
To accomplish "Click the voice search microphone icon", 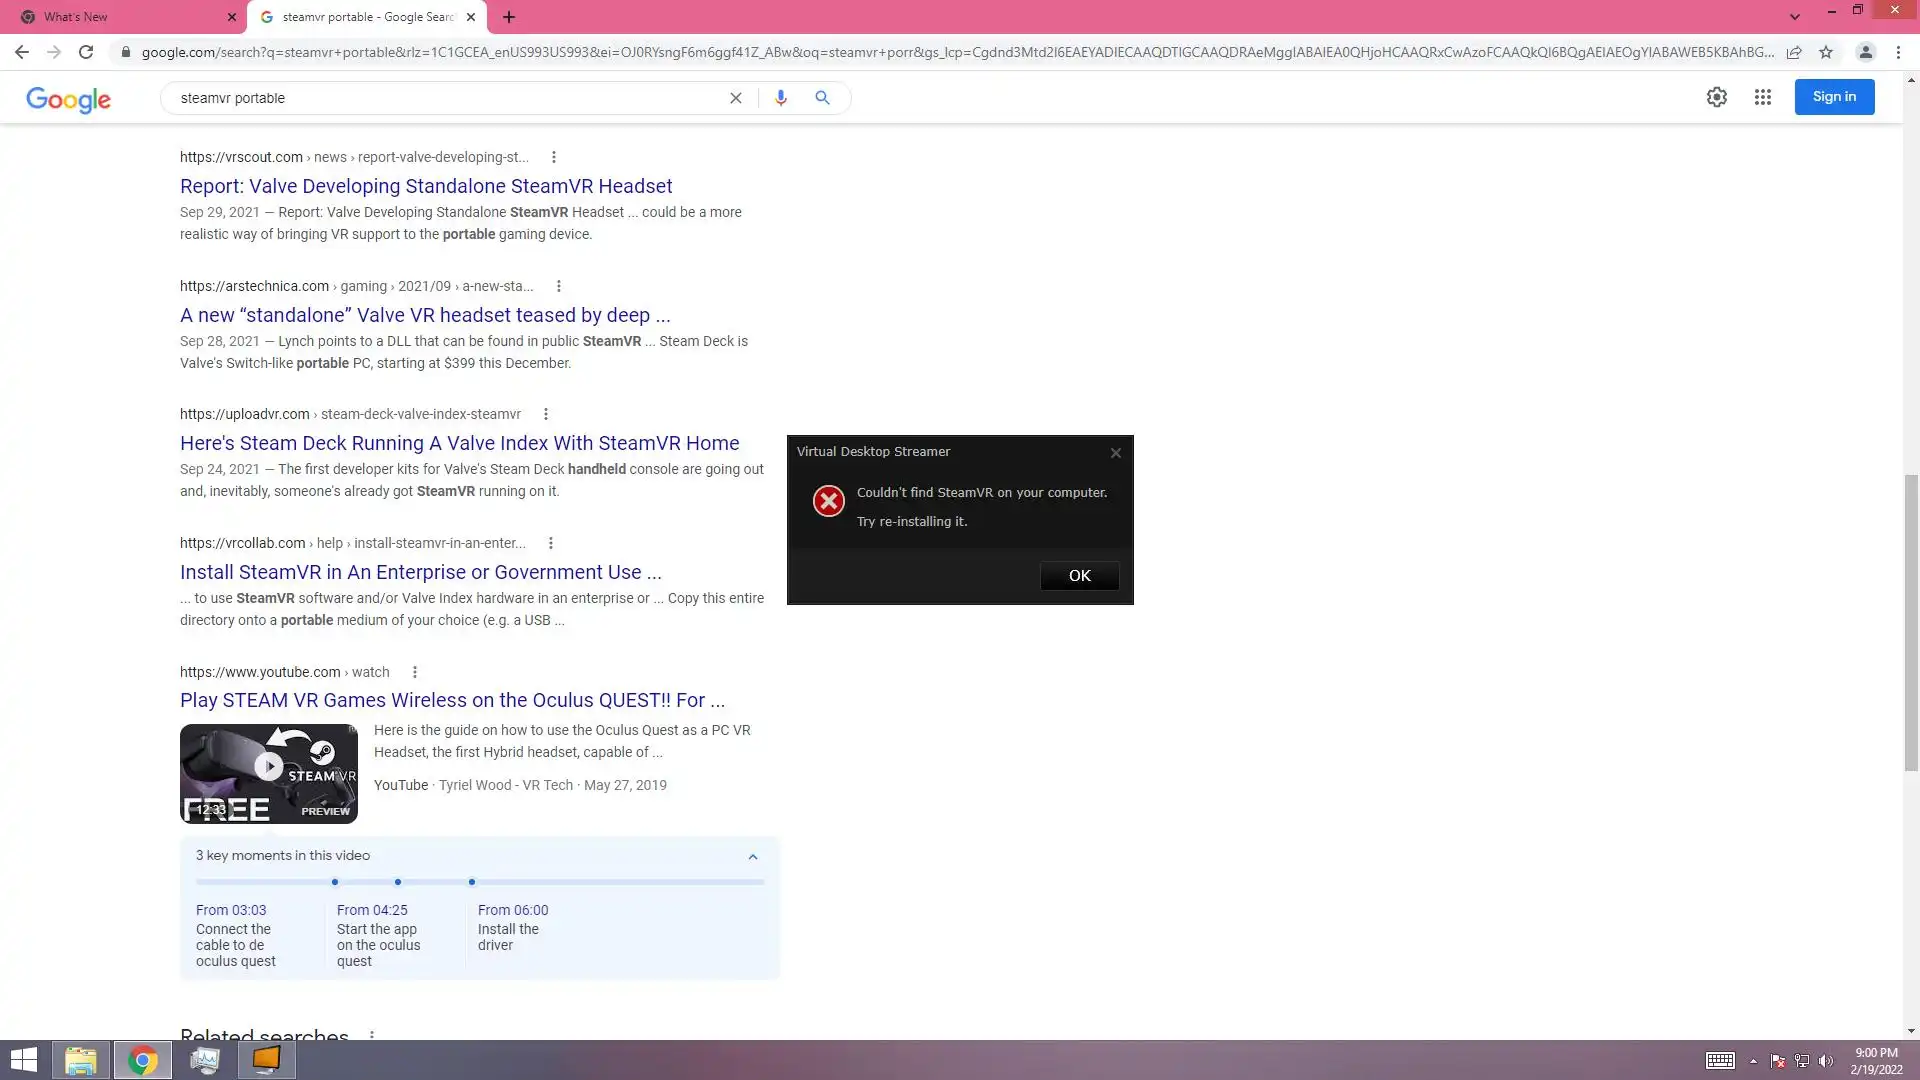I will pyautogui.click(x=781, y=98).
